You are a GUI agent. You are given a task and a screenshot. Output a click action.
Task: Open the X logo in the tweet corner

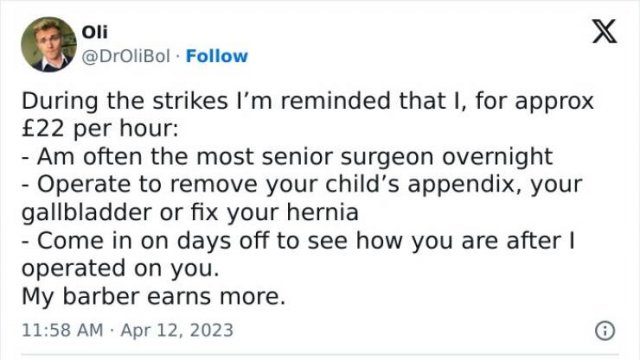click(x=604, y=31)
